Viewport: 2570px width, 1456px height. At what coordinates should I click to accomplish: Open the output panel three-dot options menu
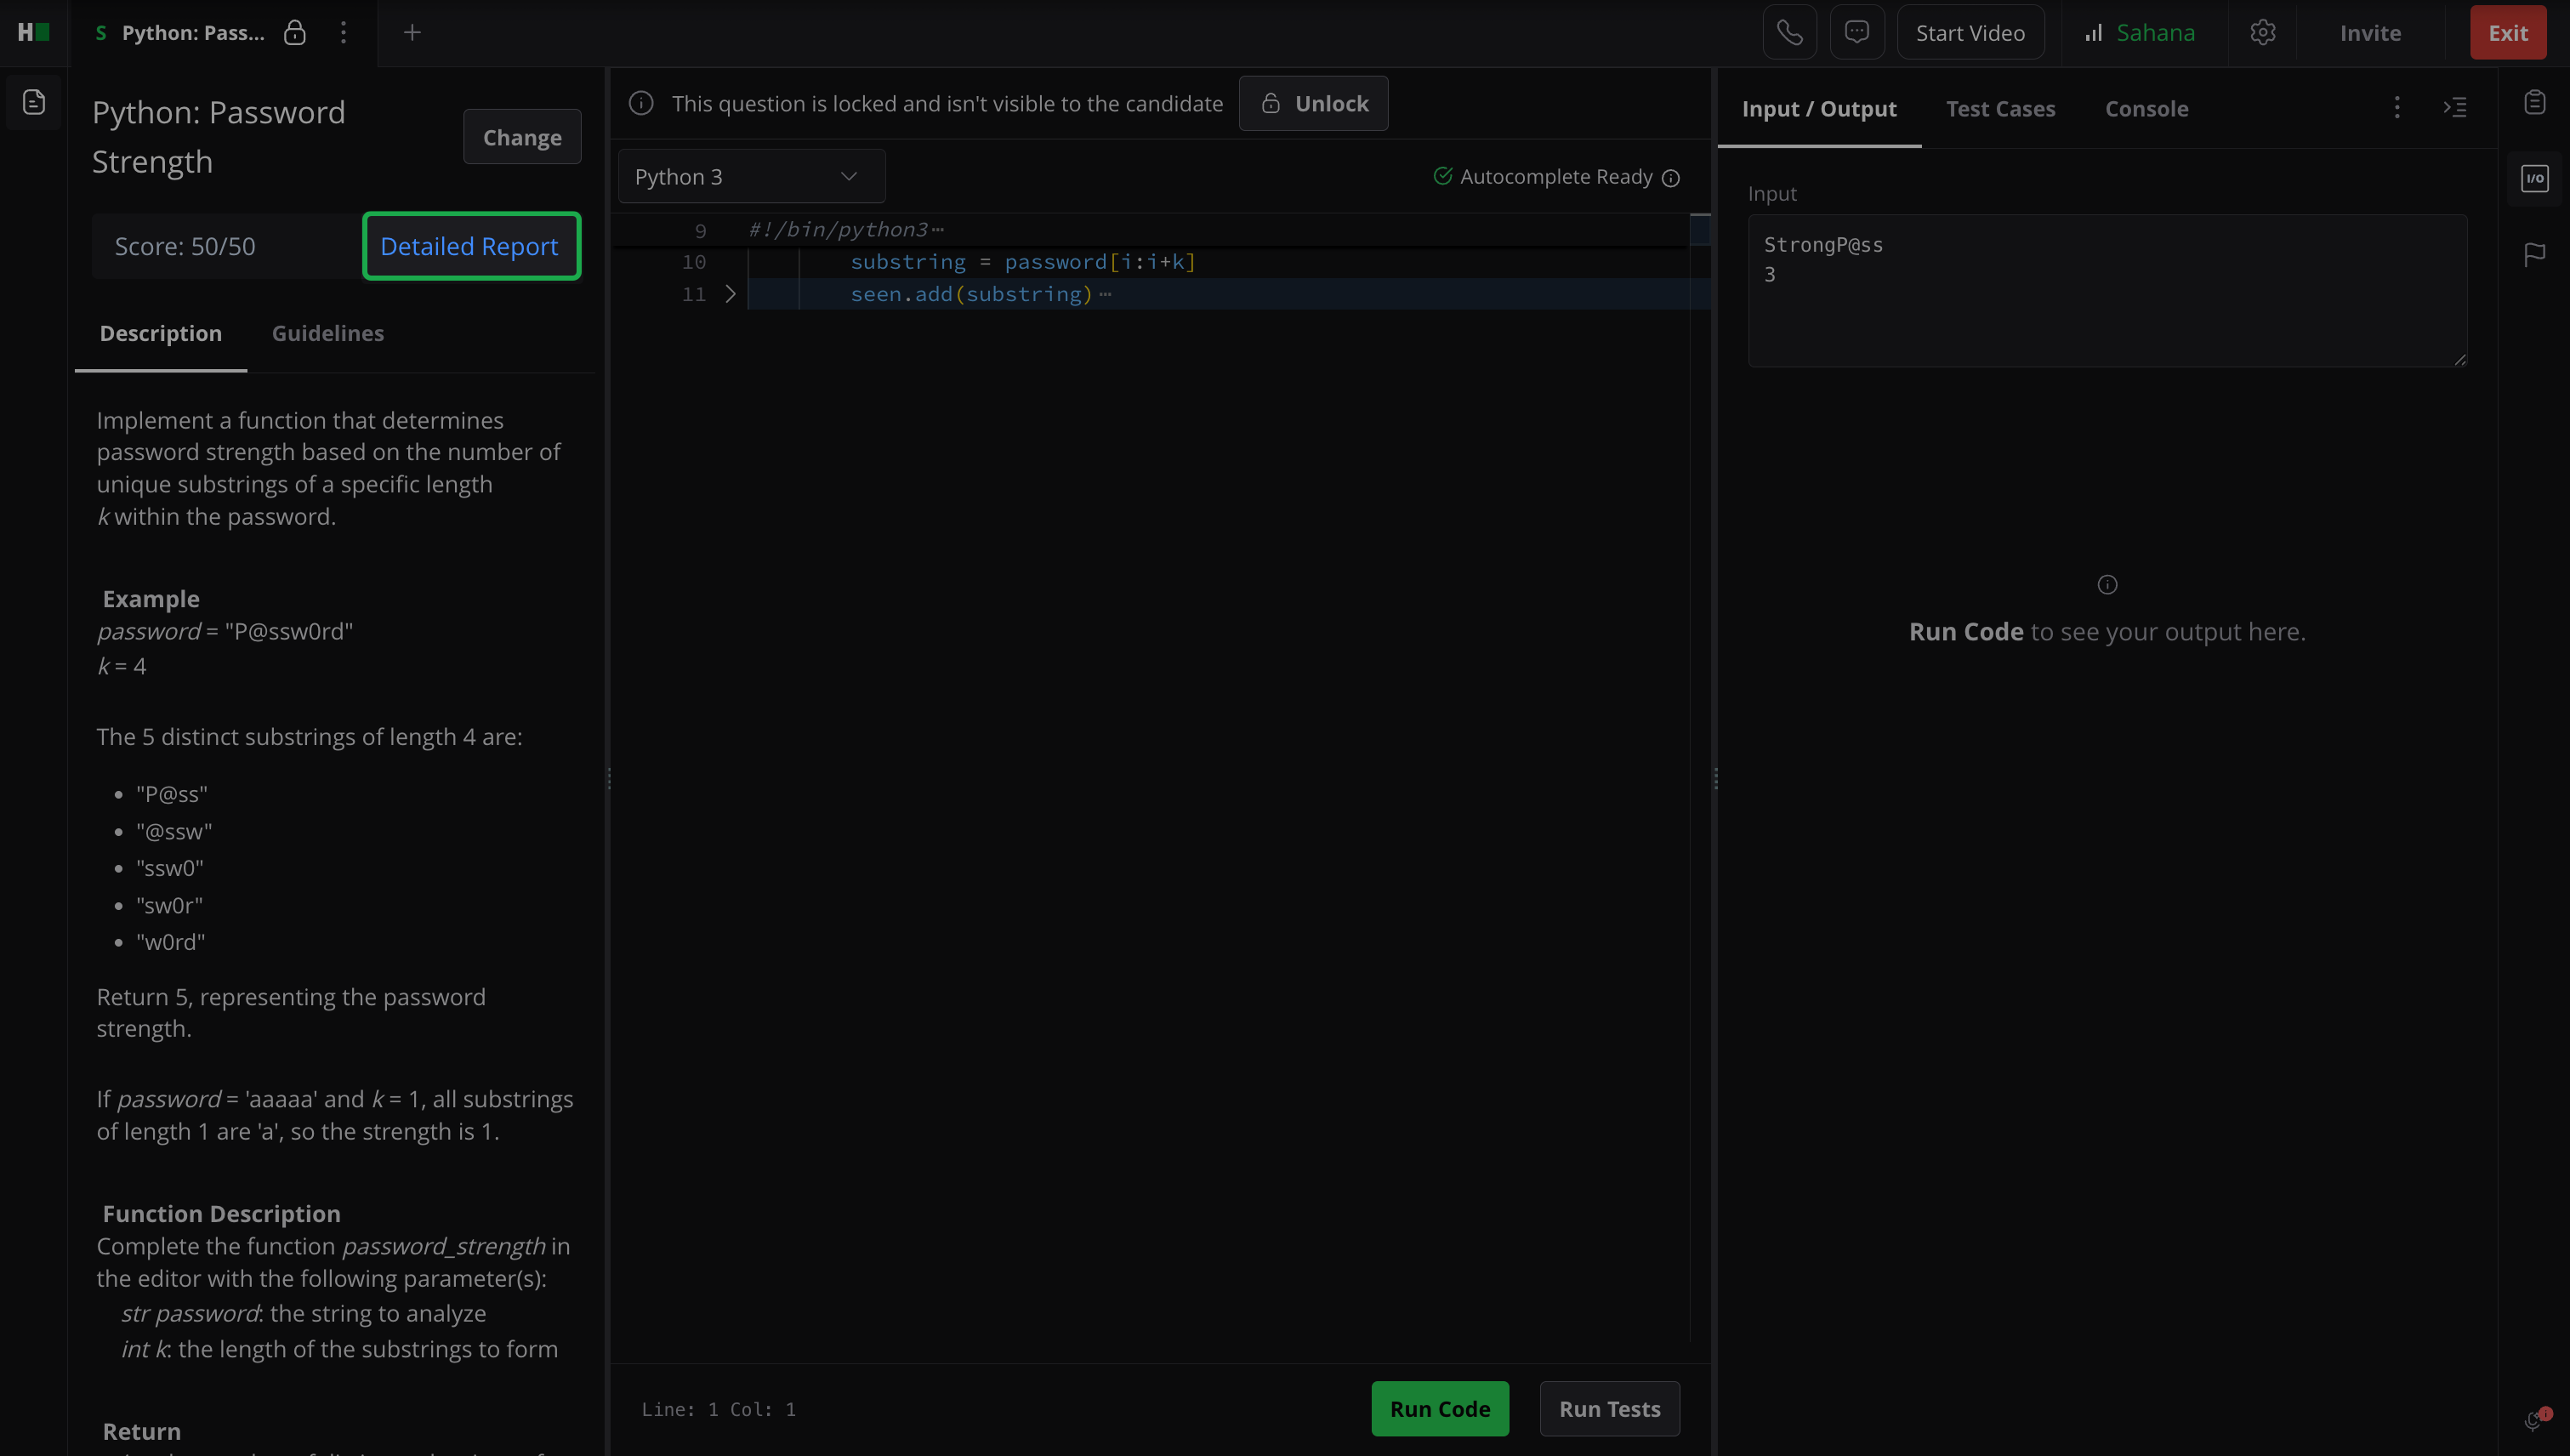pyautogui.click(x=2396, y=107)
